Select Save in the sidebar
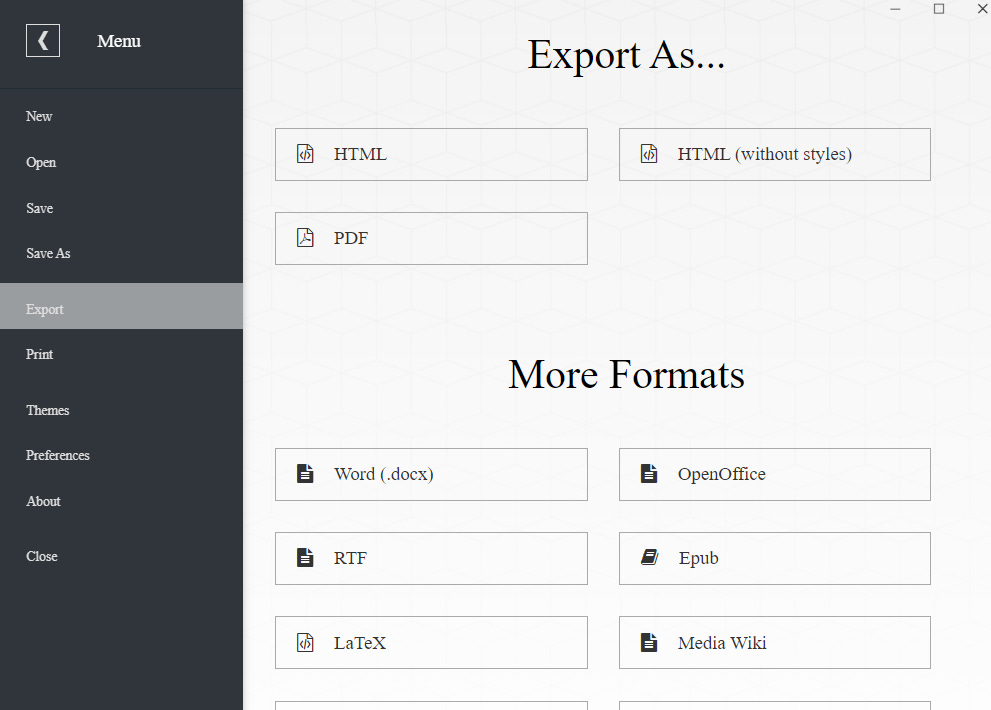Screen dimensions: 991x710 (121, 208)
